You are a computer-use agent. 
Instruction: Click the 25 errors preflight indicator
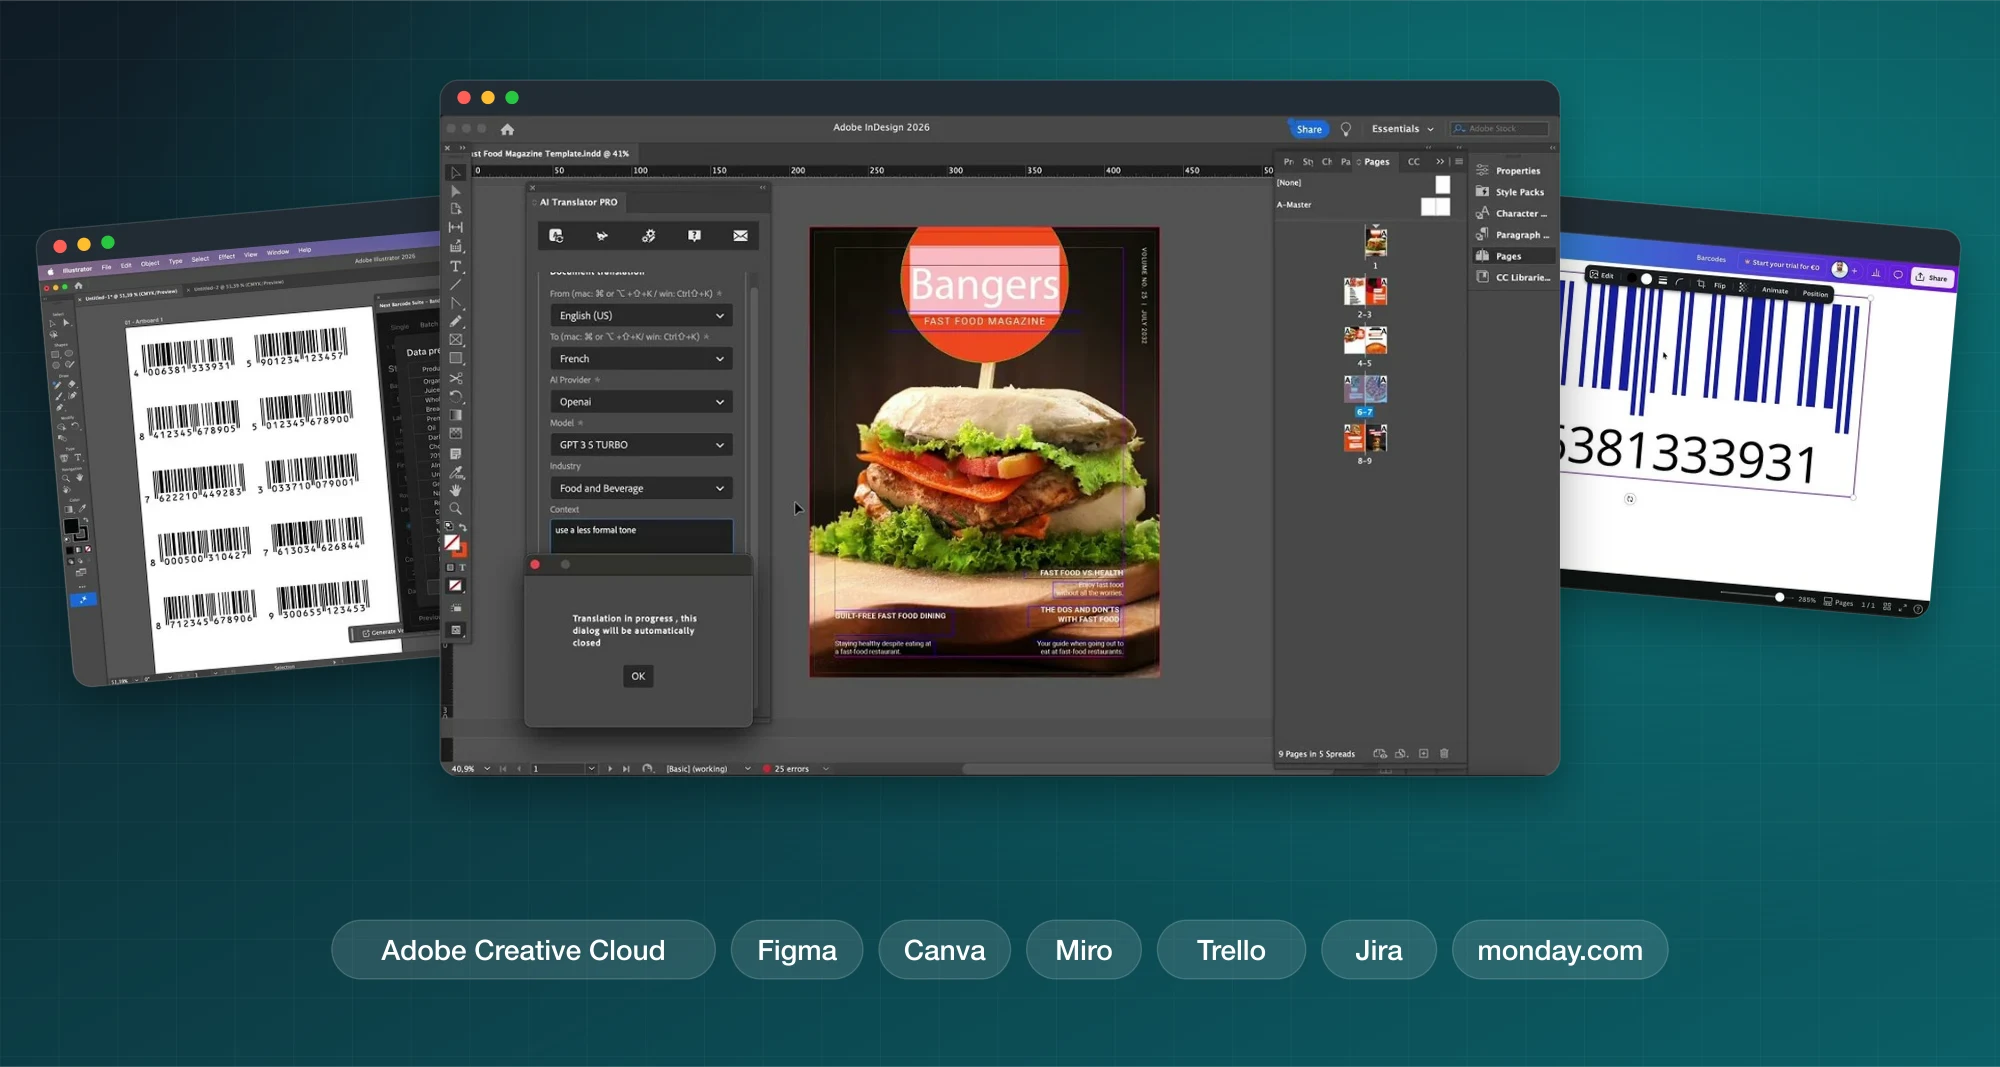[x=787, y=769]
